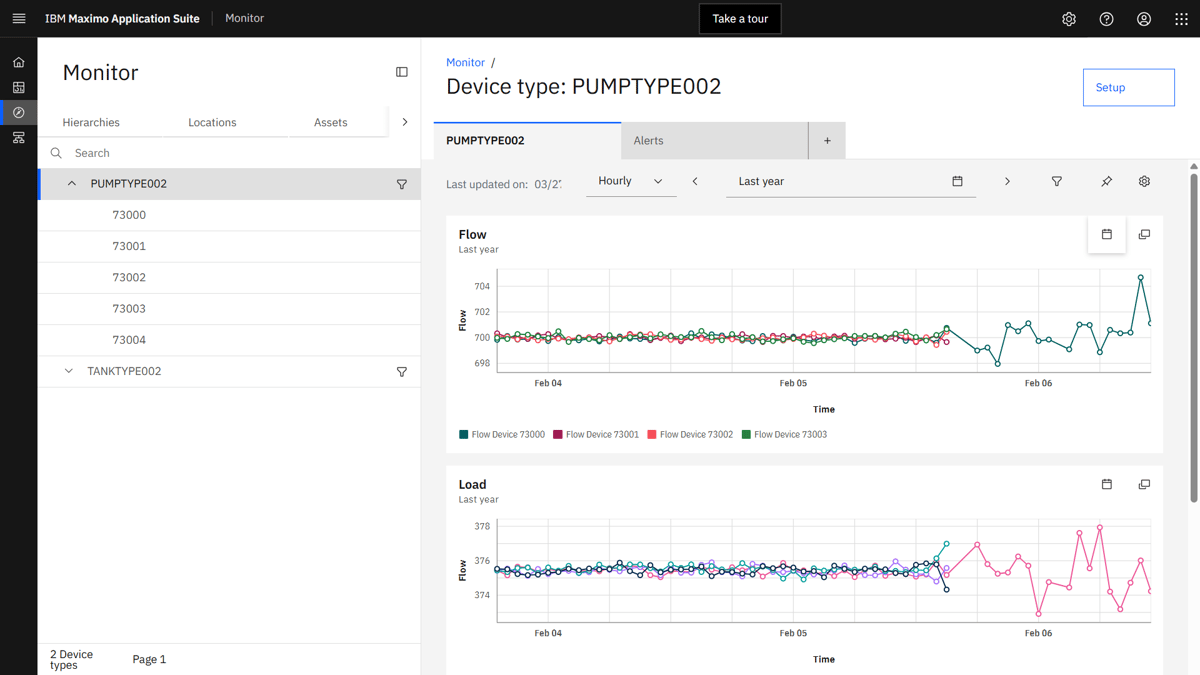Click the Setup button
This screenshot has width=1200, height=675.
pyautogui.click(x=1129, y=87)
